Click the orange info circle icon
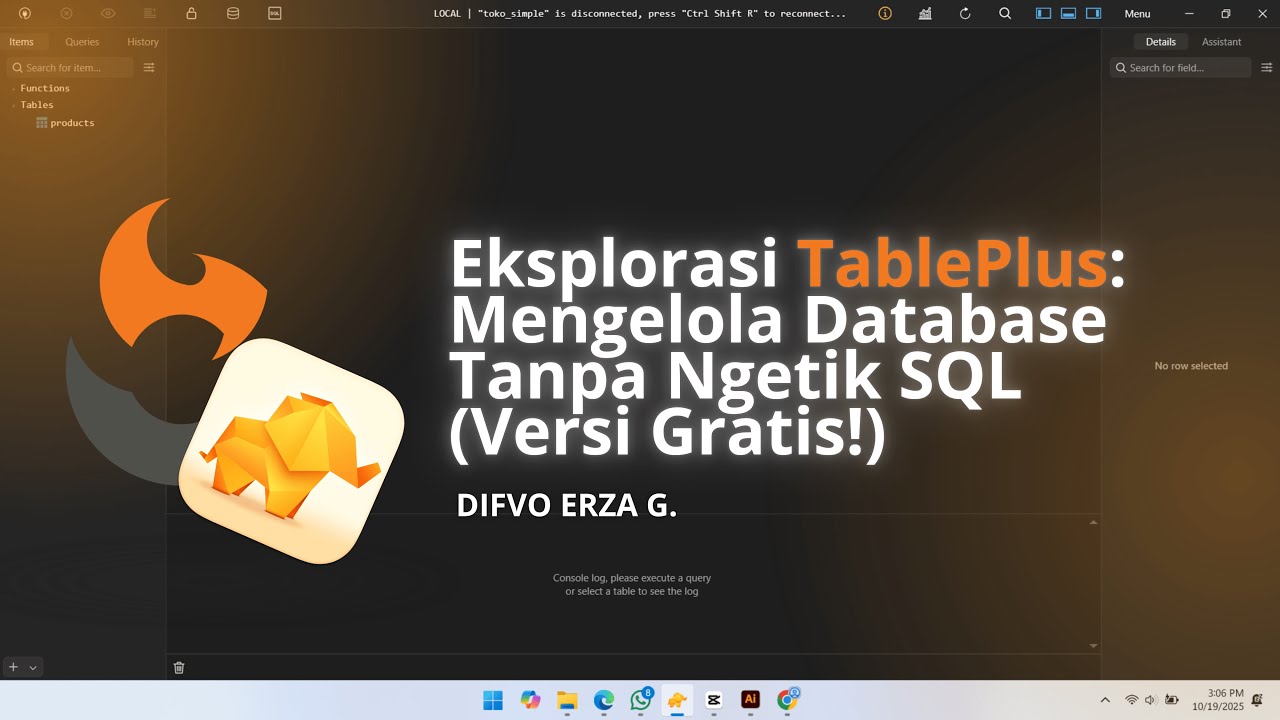This screenshot has width=1280, height=720. (885, 13)
